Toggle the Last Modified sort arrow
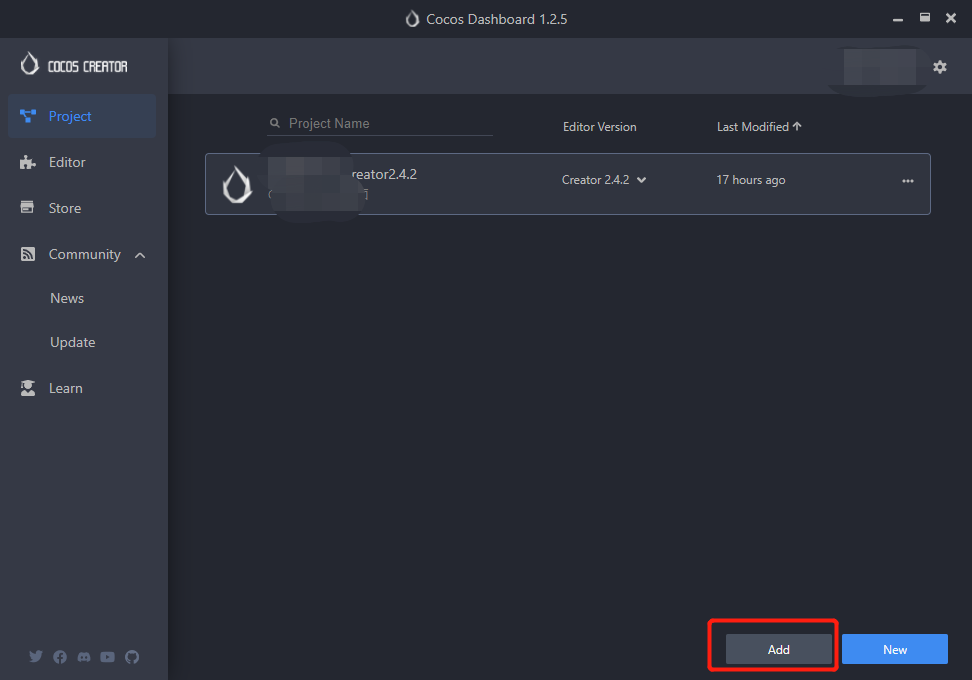The height and width of the screenshot is (680, 972). 797,126
